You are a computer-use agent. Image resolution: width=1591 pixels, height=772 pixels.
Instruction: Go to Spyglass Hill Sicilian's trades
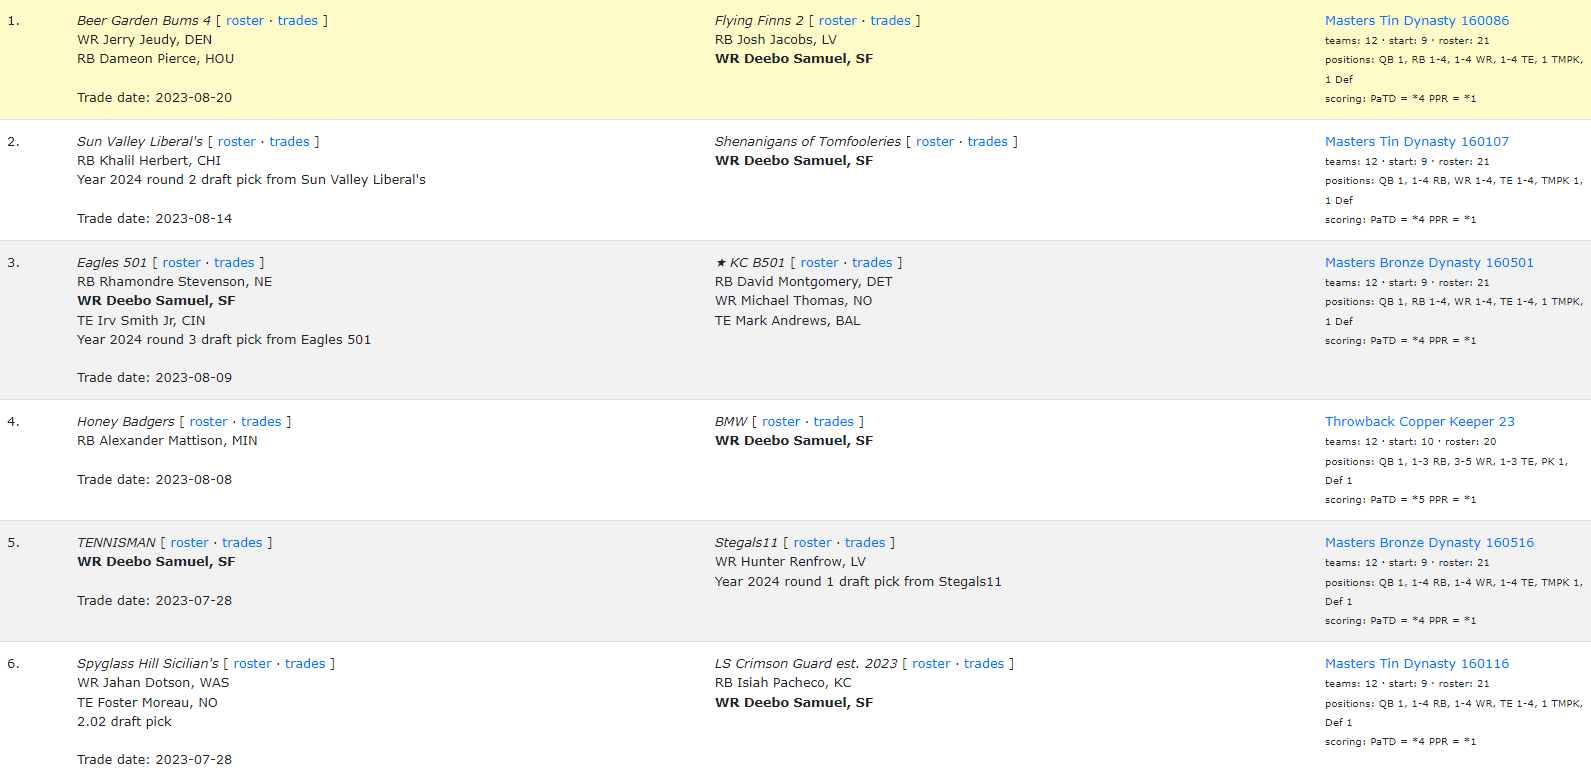(305, 663)
